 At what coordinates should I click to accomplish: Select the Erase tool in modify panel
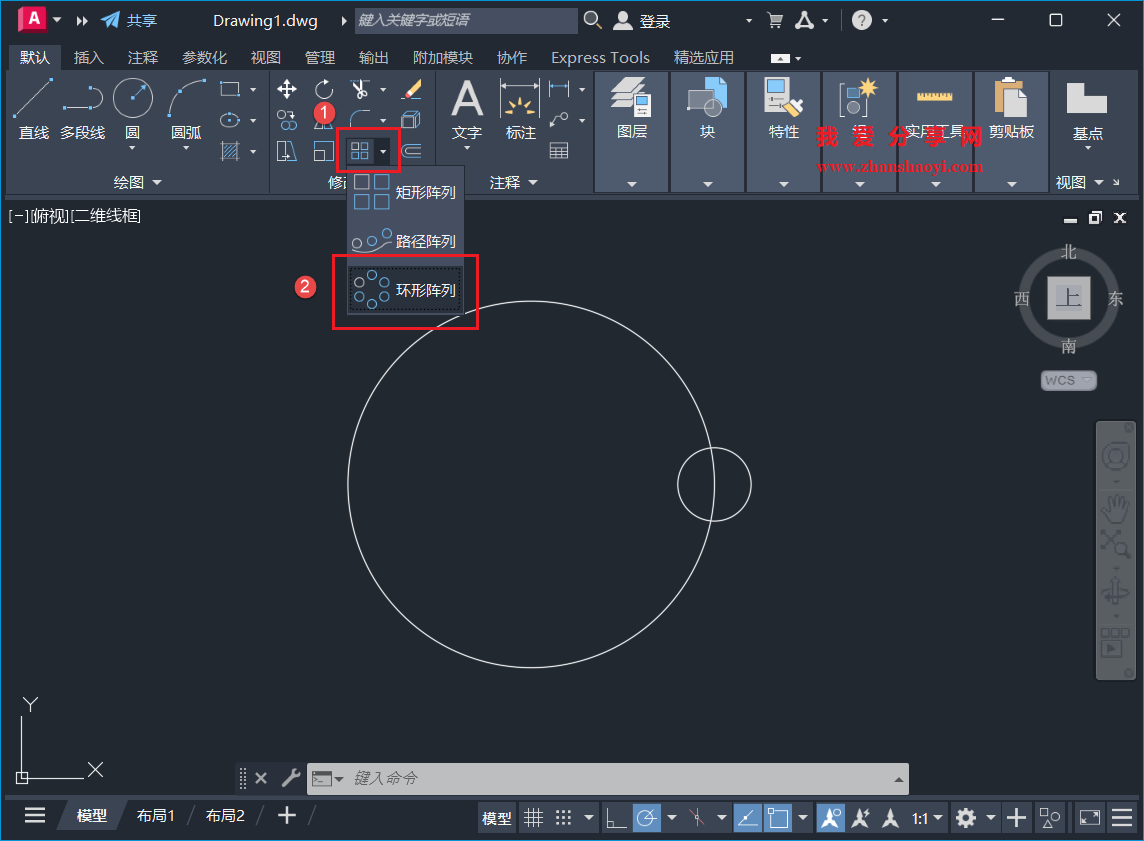414,89
